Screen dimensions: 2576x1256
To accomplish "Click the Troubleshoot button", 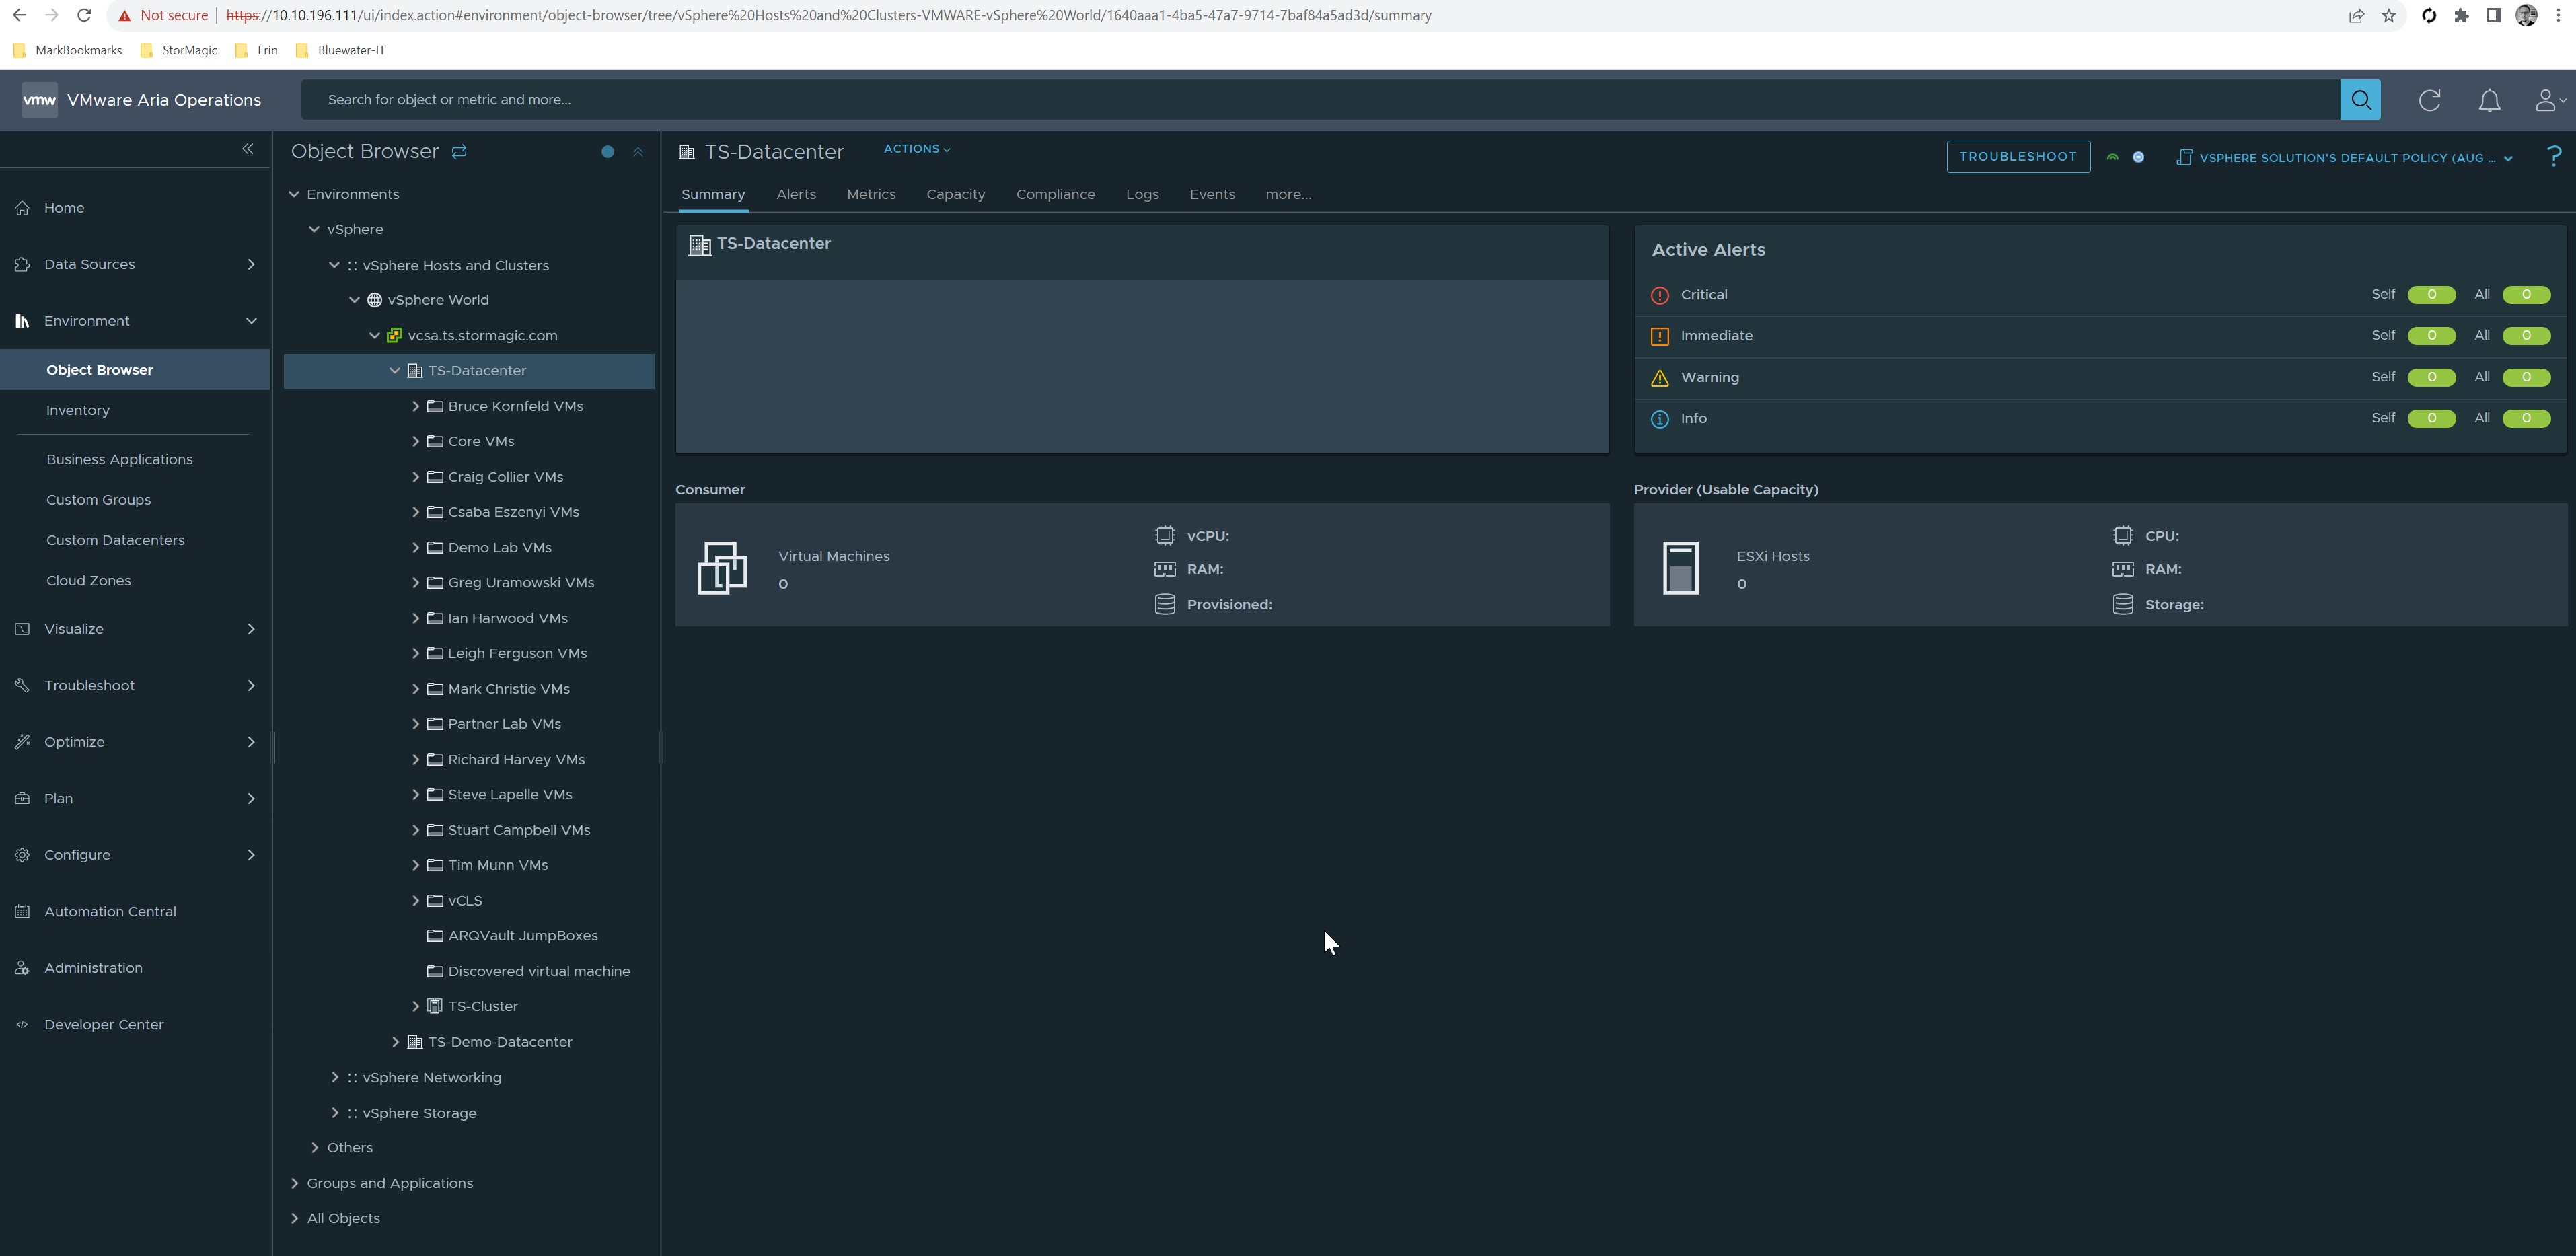I will click(x=2018, y=157).
